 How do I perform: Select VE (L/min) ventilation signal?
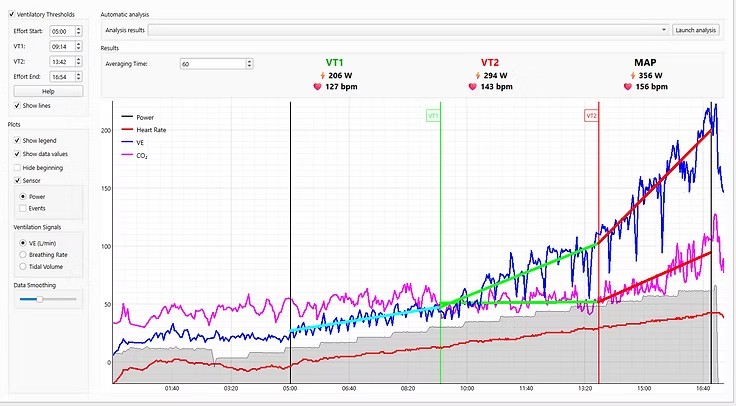pos(23,243)
